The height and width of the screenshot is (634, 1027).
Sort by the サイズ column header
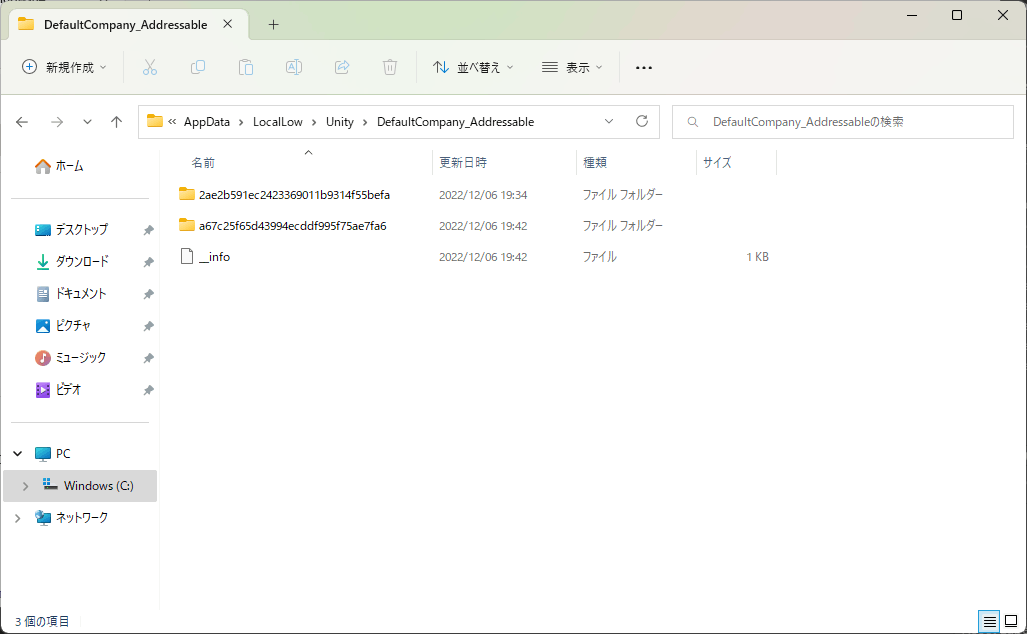click(x=717, y=162)
